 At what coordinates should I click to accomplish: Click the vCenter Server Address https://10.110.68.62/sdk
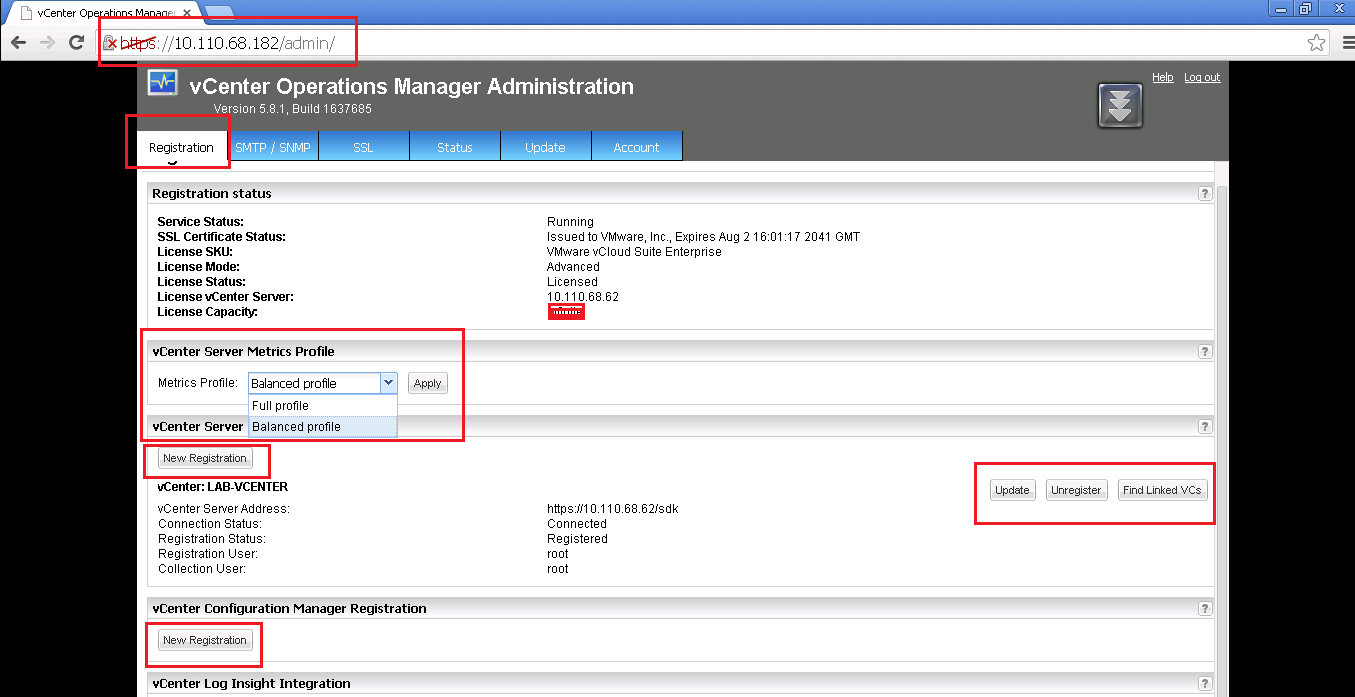(x=613, y=509)
